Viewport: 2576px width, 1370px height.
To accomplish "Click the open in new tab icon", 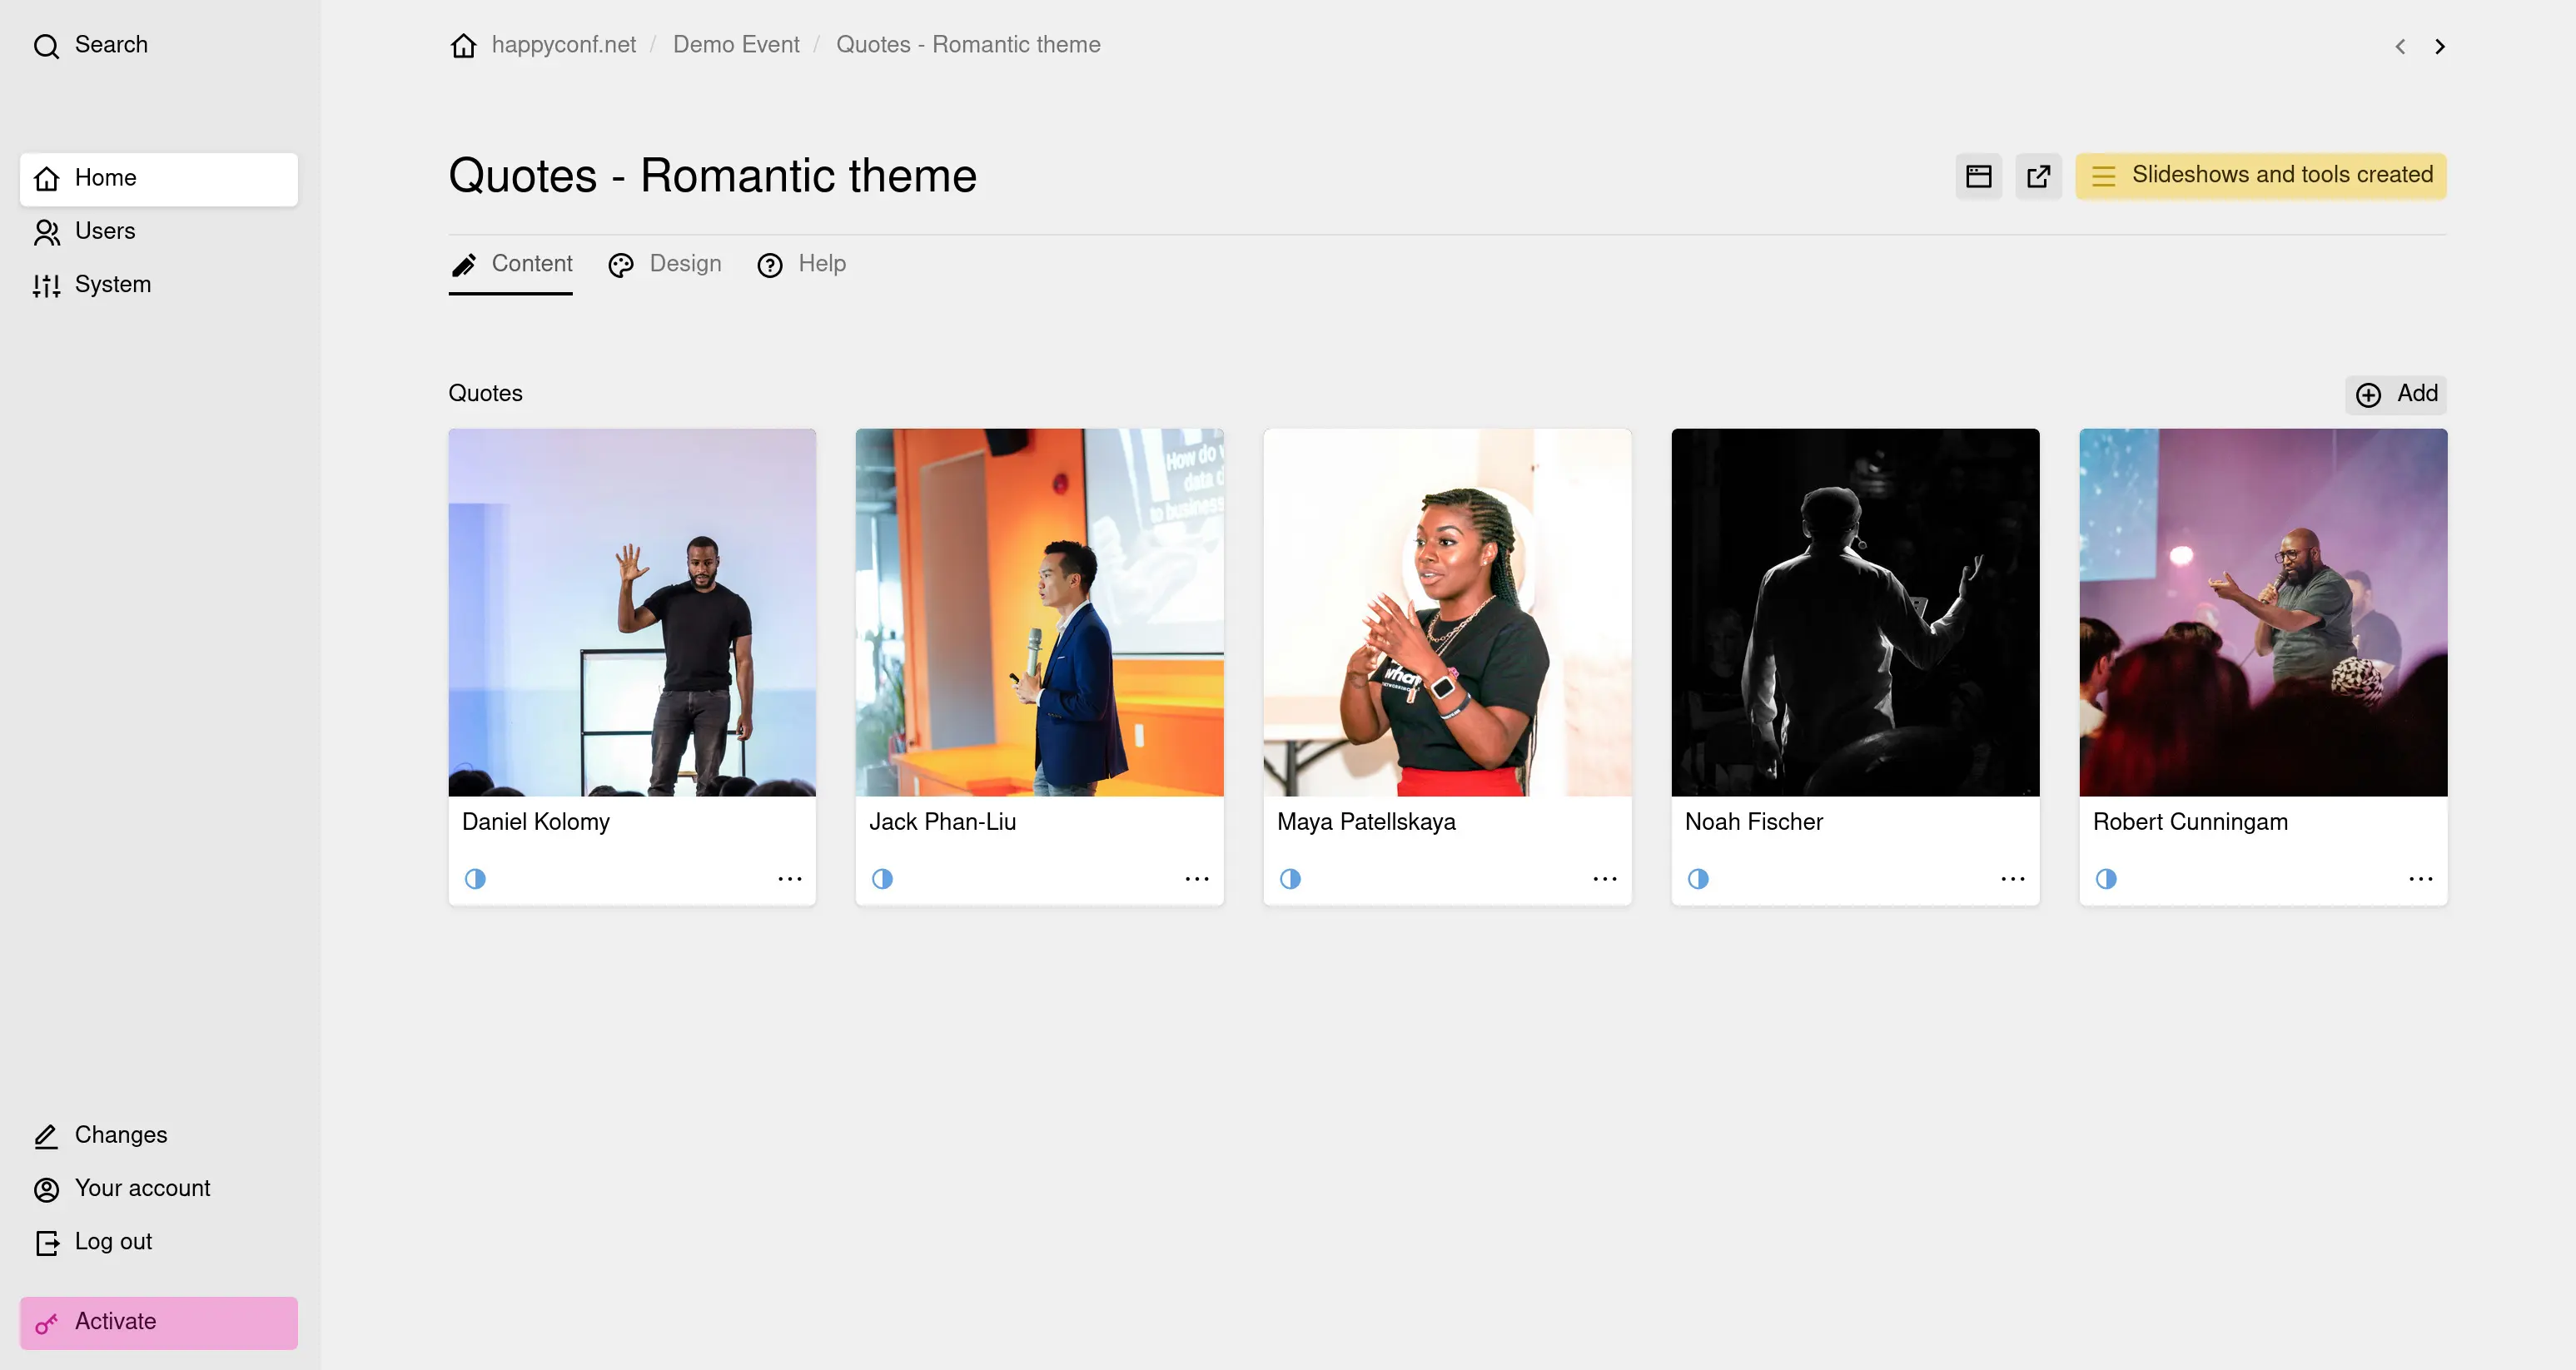I will point(2038,176).
